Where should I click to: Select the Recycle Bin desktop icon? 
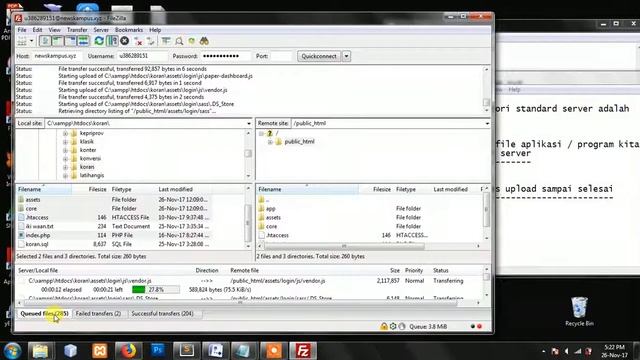coord(579,311)
